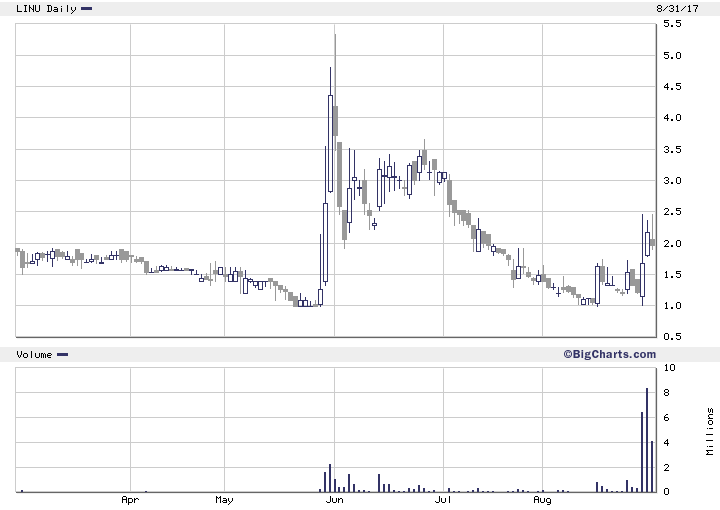Click the 0.5 price axis value
This screenshot has width=720, height=510.
click(x=672, y=337)
